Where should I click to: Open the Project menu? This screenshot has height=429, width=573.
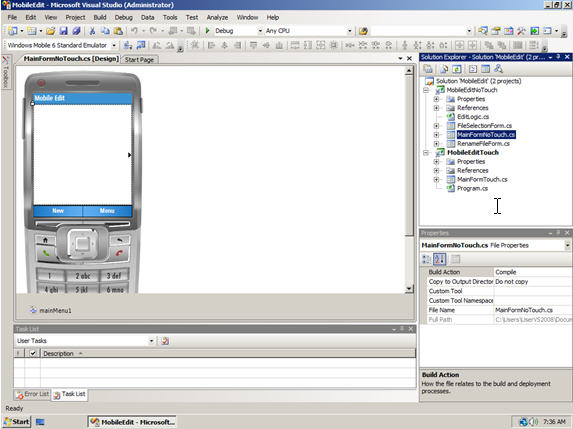pos(75,17)
